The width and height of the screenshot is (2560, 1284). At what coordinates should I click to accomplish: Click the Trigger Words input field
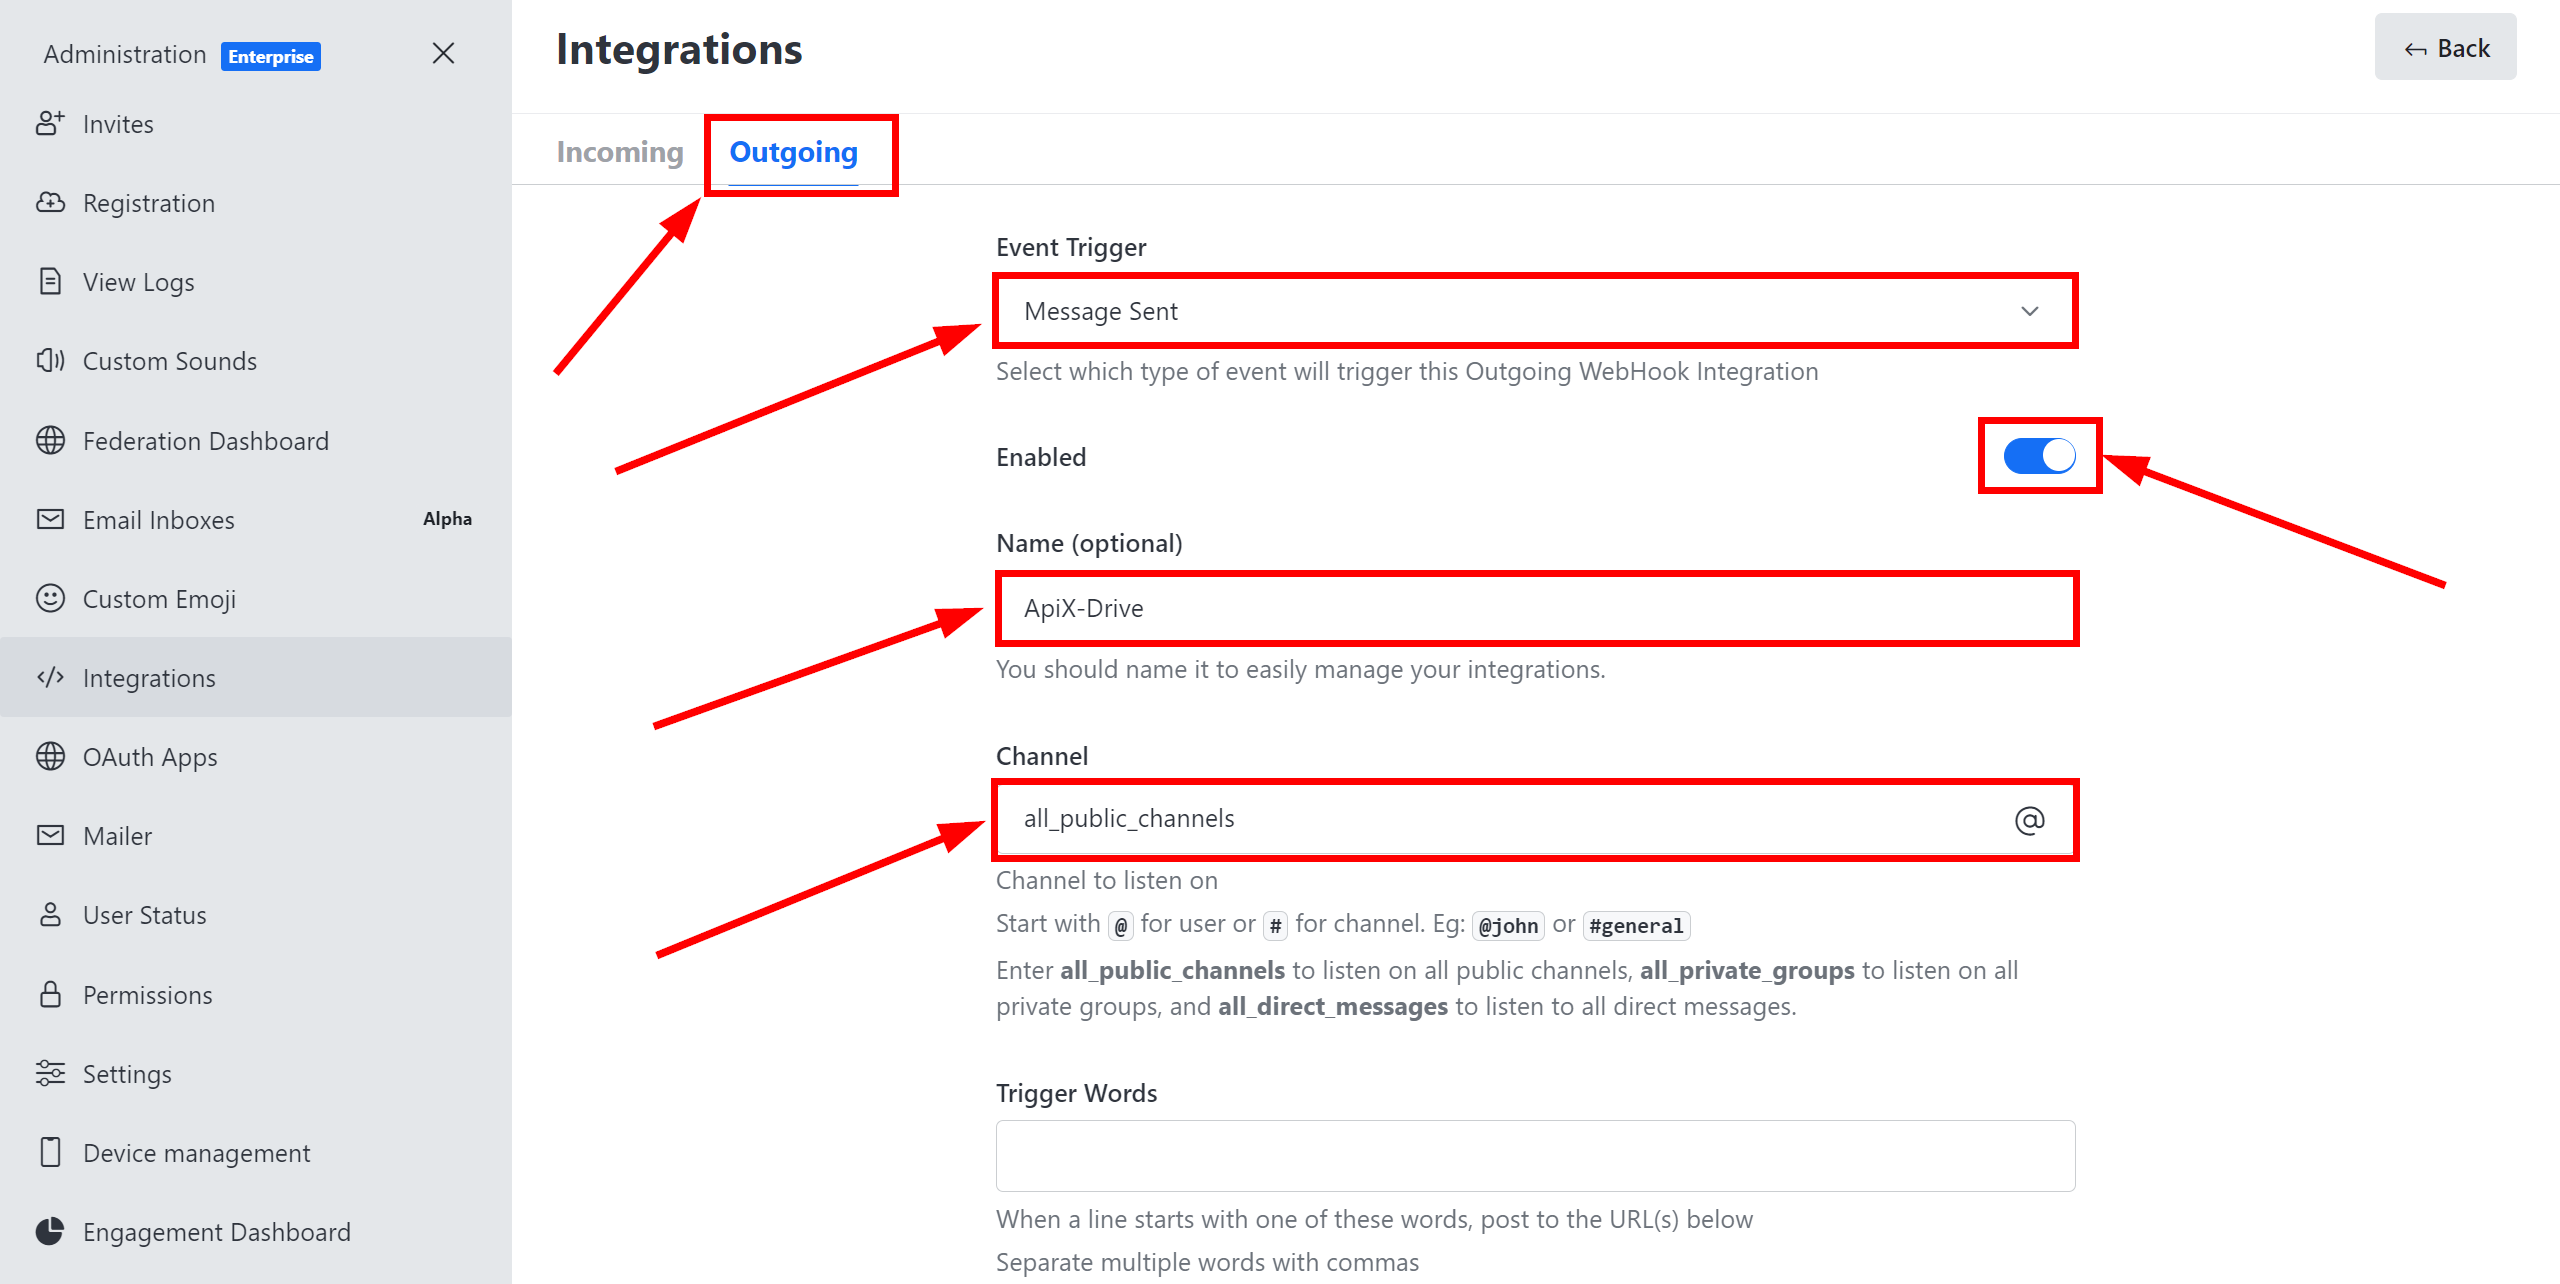pos(1535,1156)
